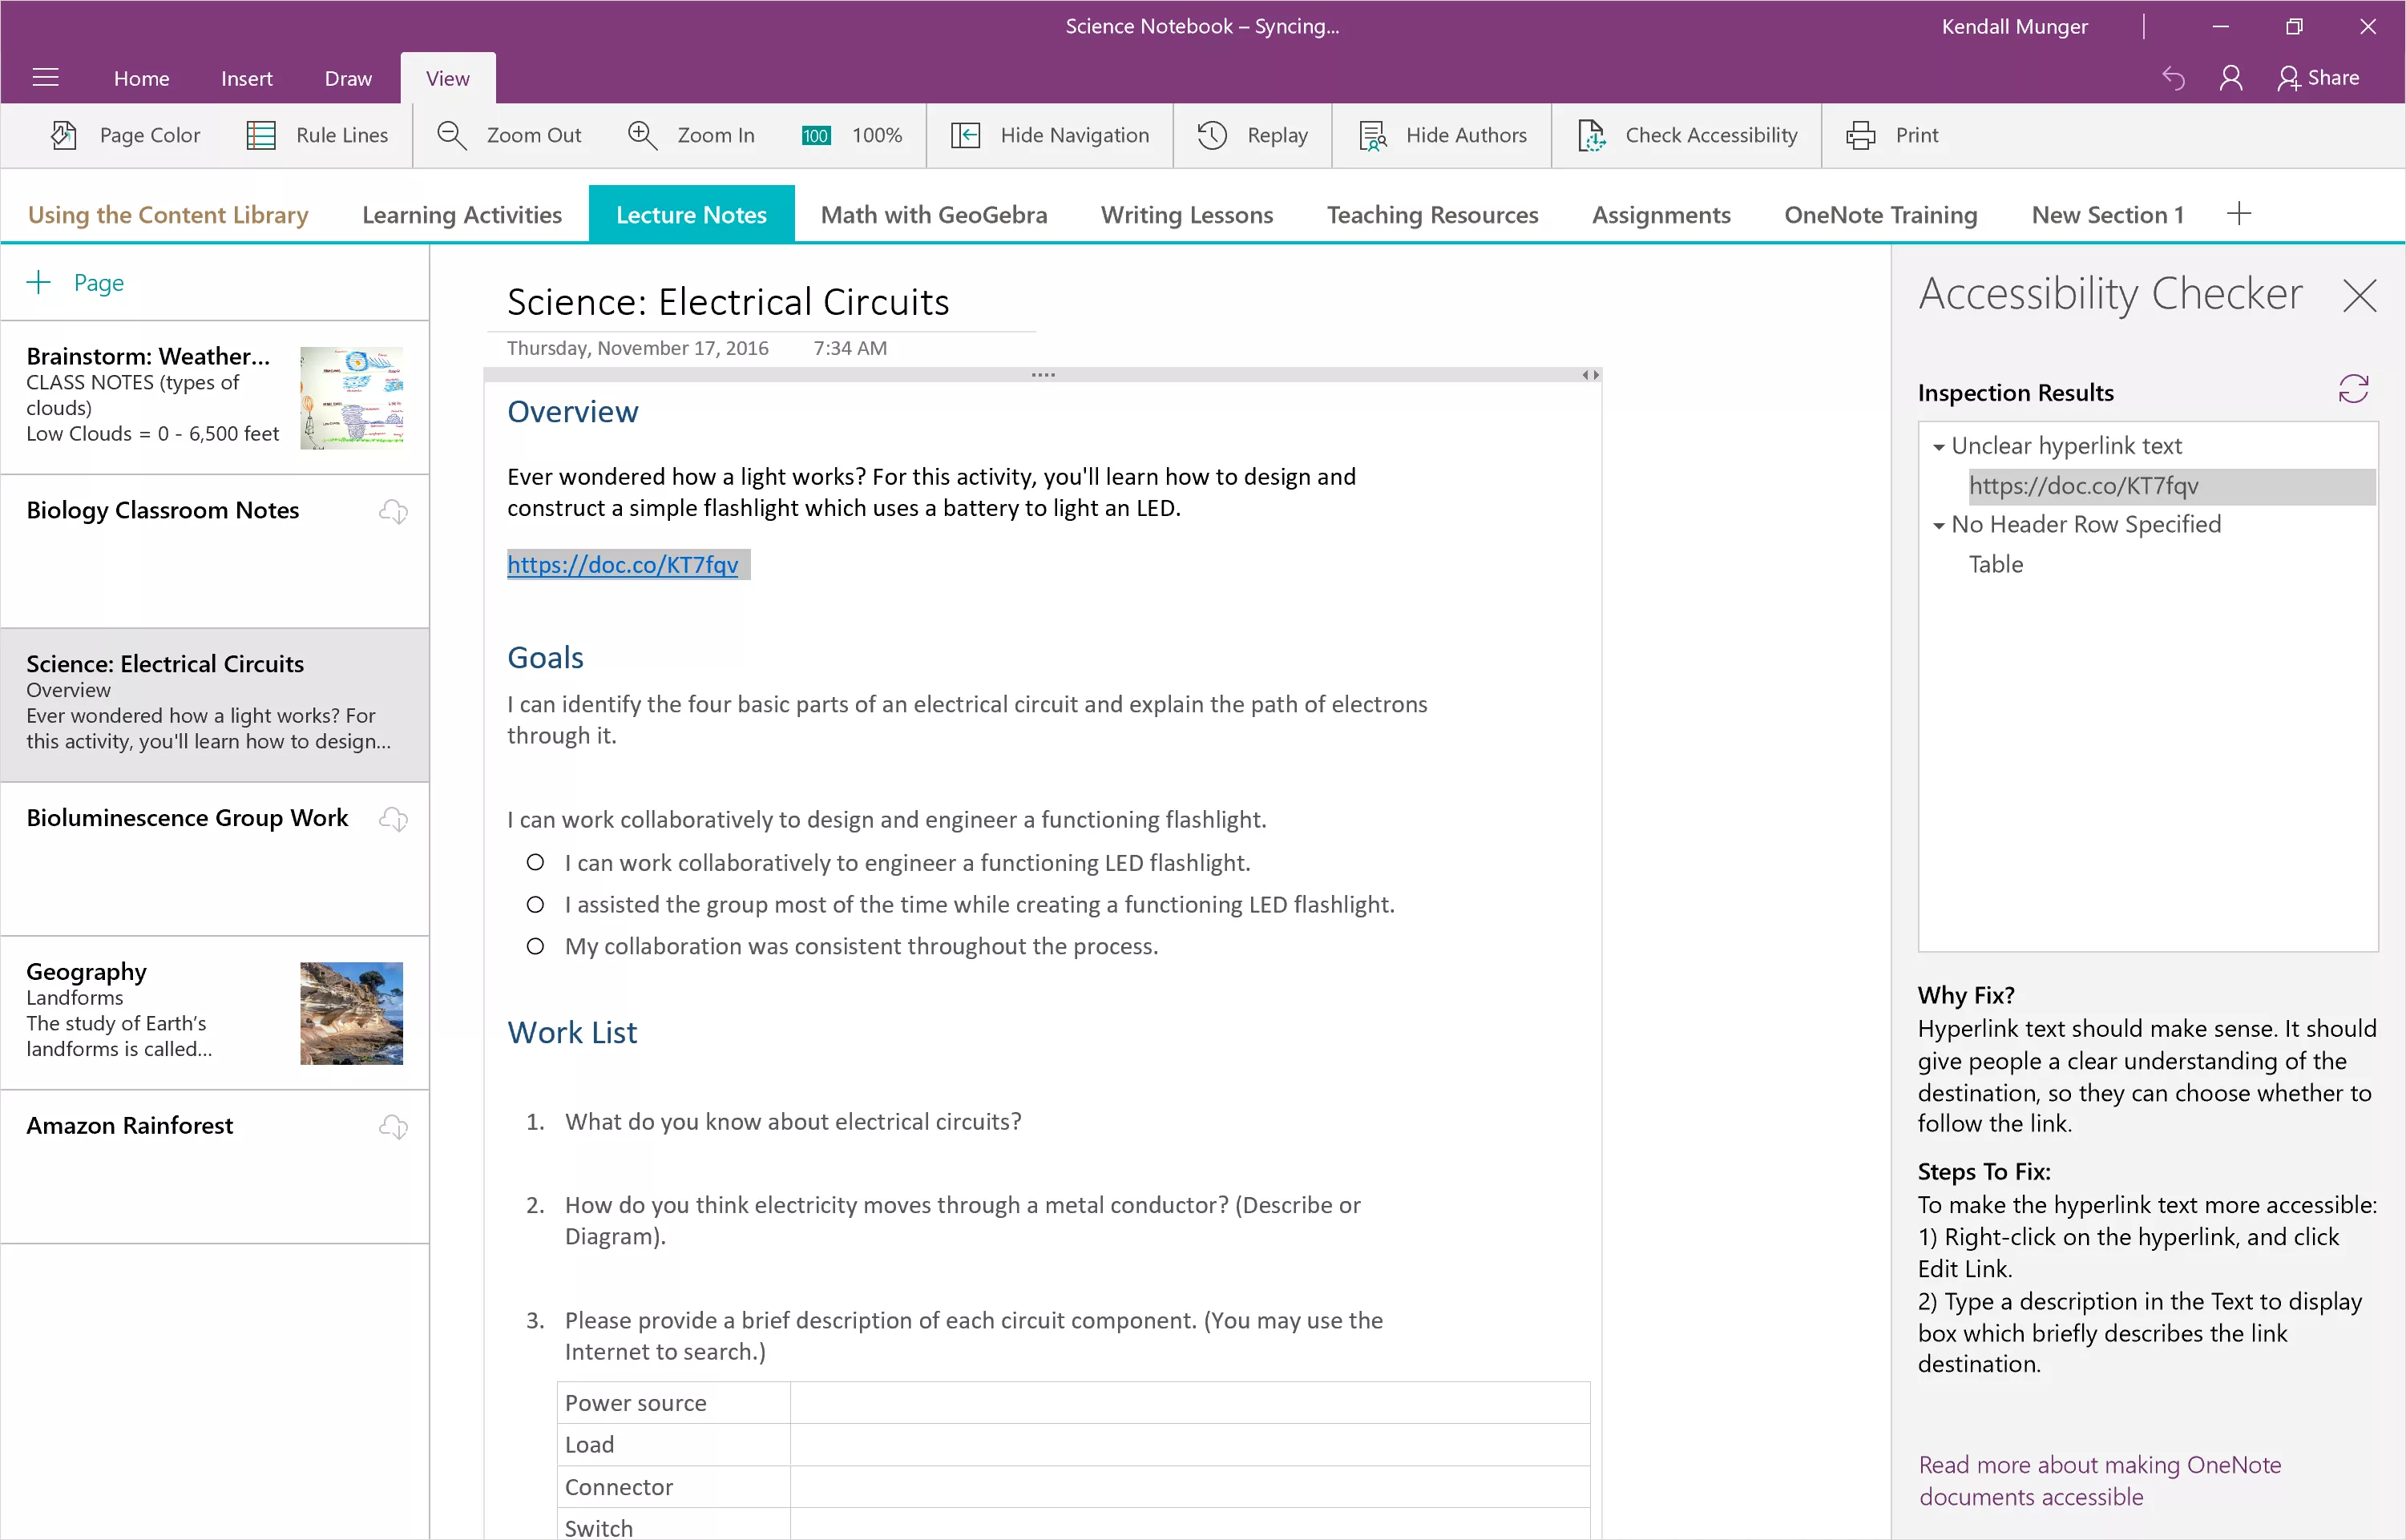This screenshot has height=1540, width=2406.
Task: Follow the https://doc.co/KT7fqv link in page
Action: click(x=622, y=565)
